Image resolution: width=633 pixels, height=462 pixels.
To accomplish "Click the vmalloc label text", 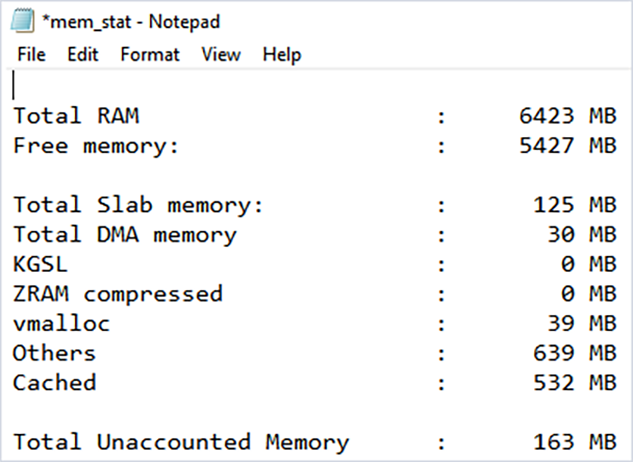I will point(61,323).
